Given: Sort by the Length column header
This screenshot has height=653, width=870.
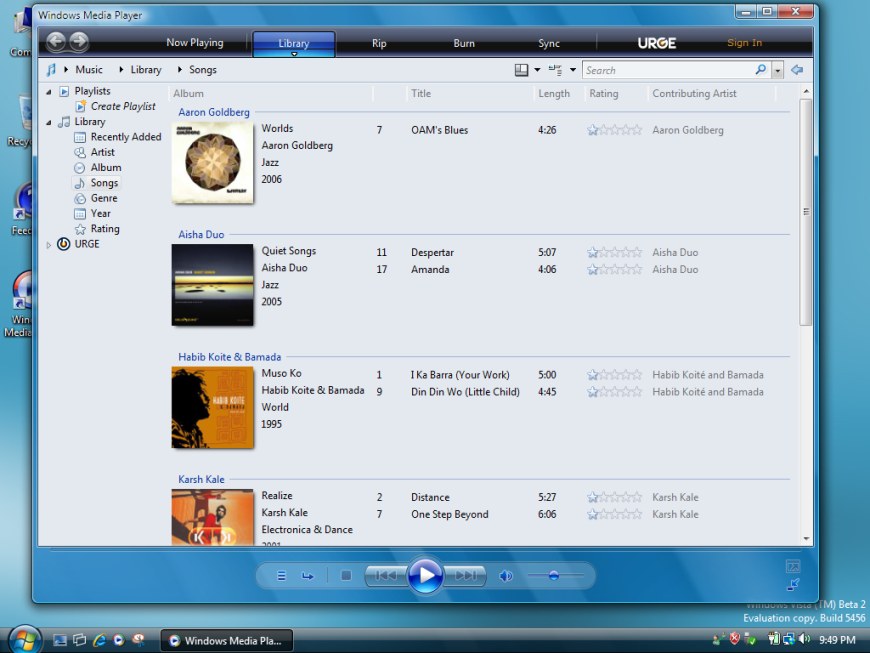Looking at the screenshot, I should coord(554,93).
